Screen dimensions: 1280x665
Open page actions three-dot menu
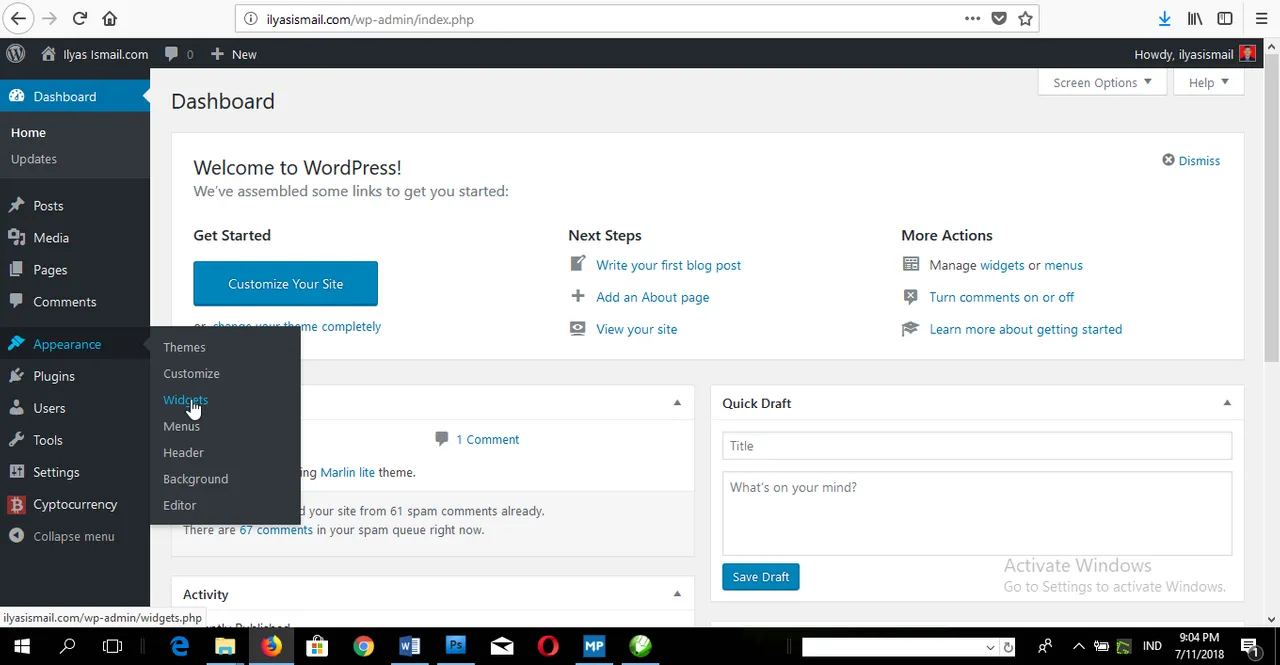click(x=973, y=18)
